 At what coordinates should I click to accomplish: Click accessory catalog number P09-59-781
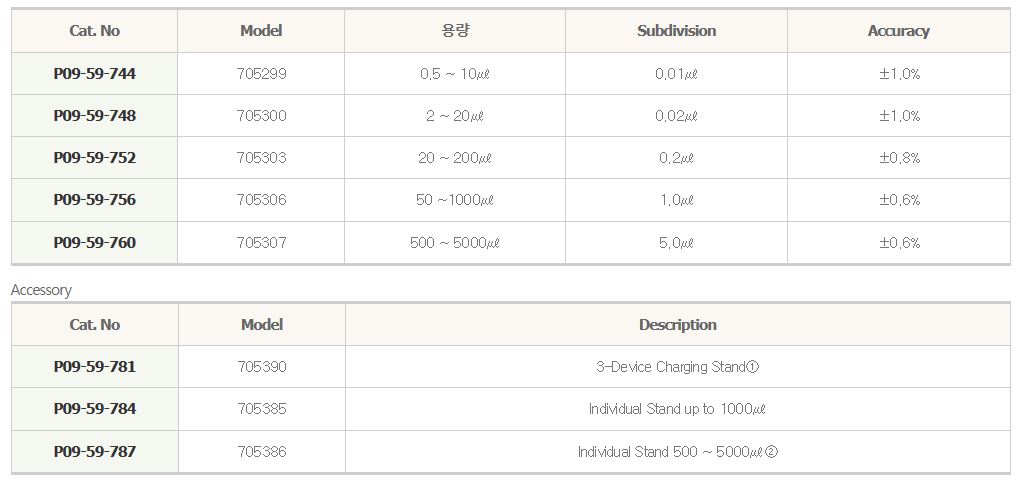click(95, 367)
